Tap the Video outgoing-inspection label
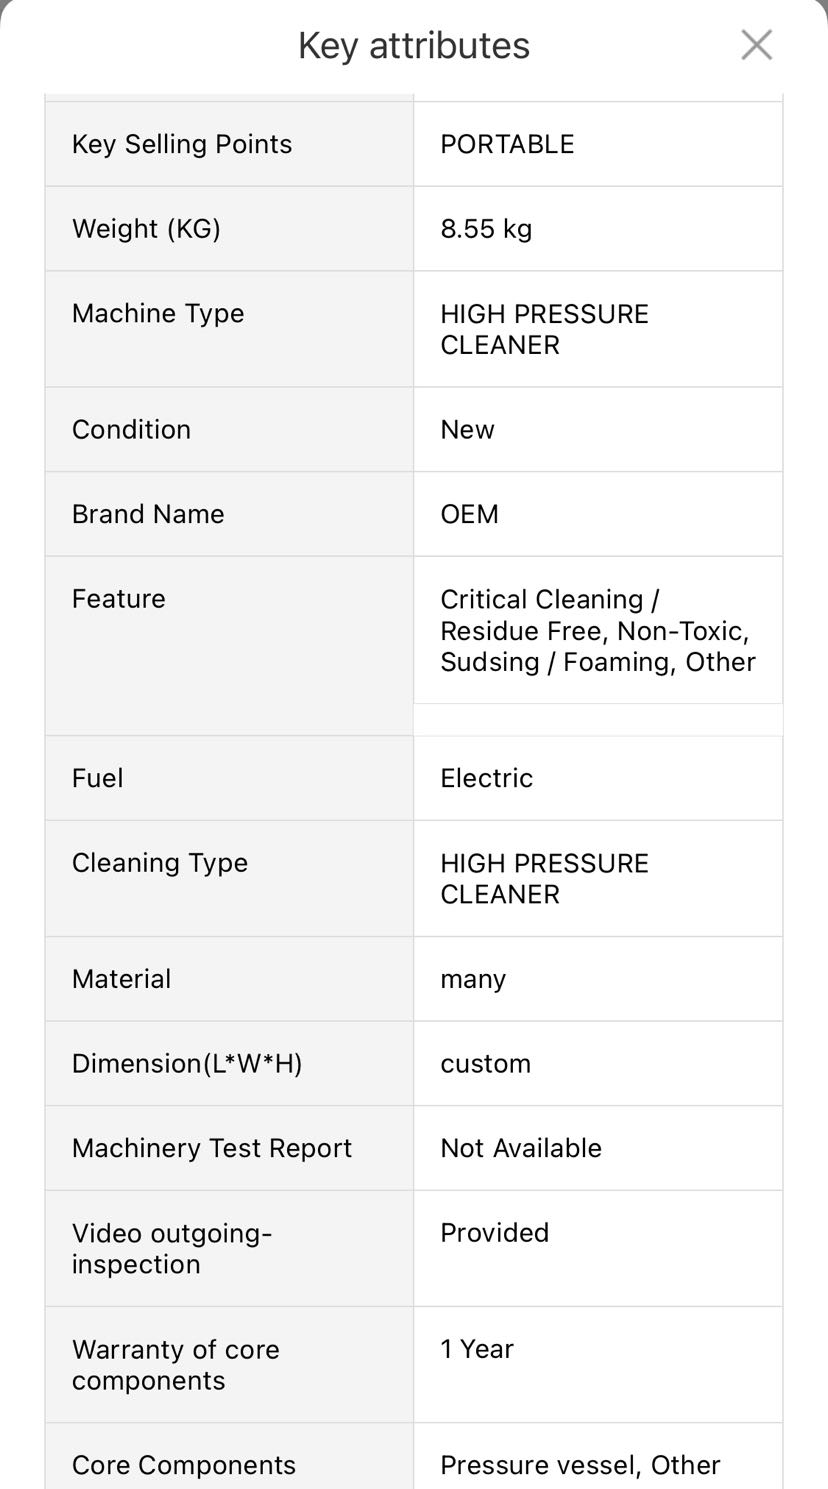The width and height of the screenshot is (828, 1489). (172, 1248)
